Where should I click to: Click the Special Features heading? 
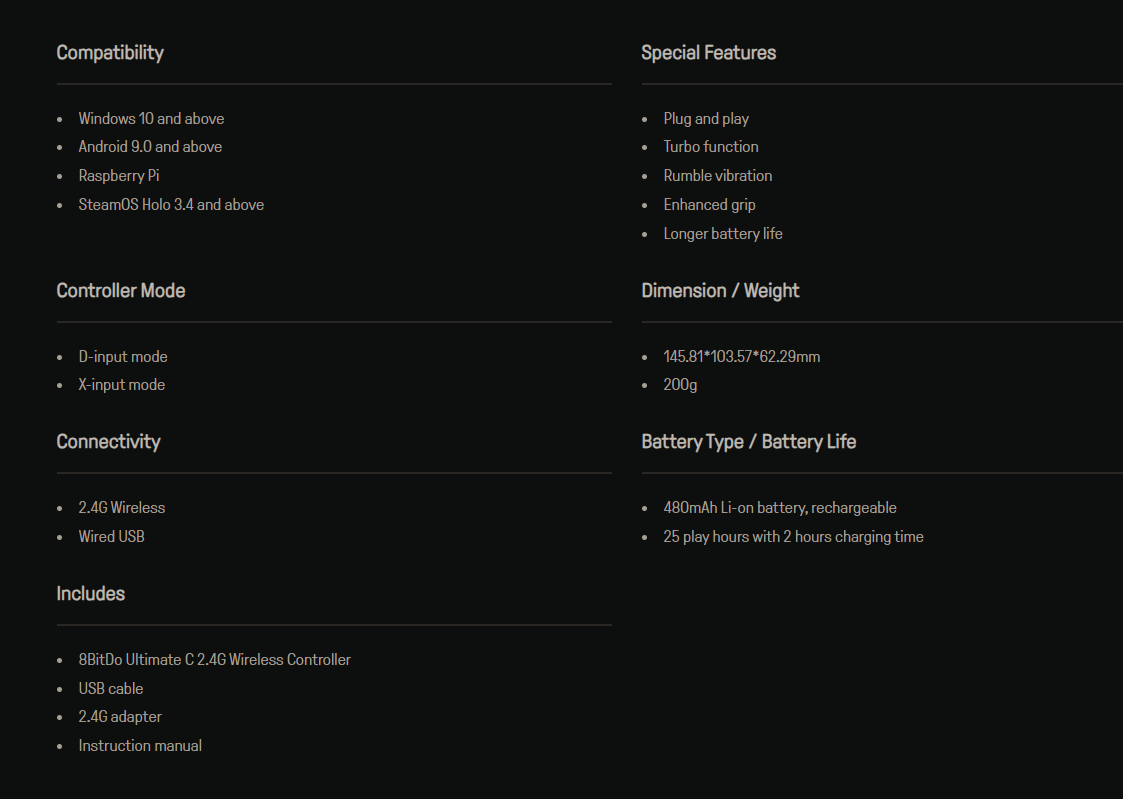pyautogui.click(x=708, y=53)
